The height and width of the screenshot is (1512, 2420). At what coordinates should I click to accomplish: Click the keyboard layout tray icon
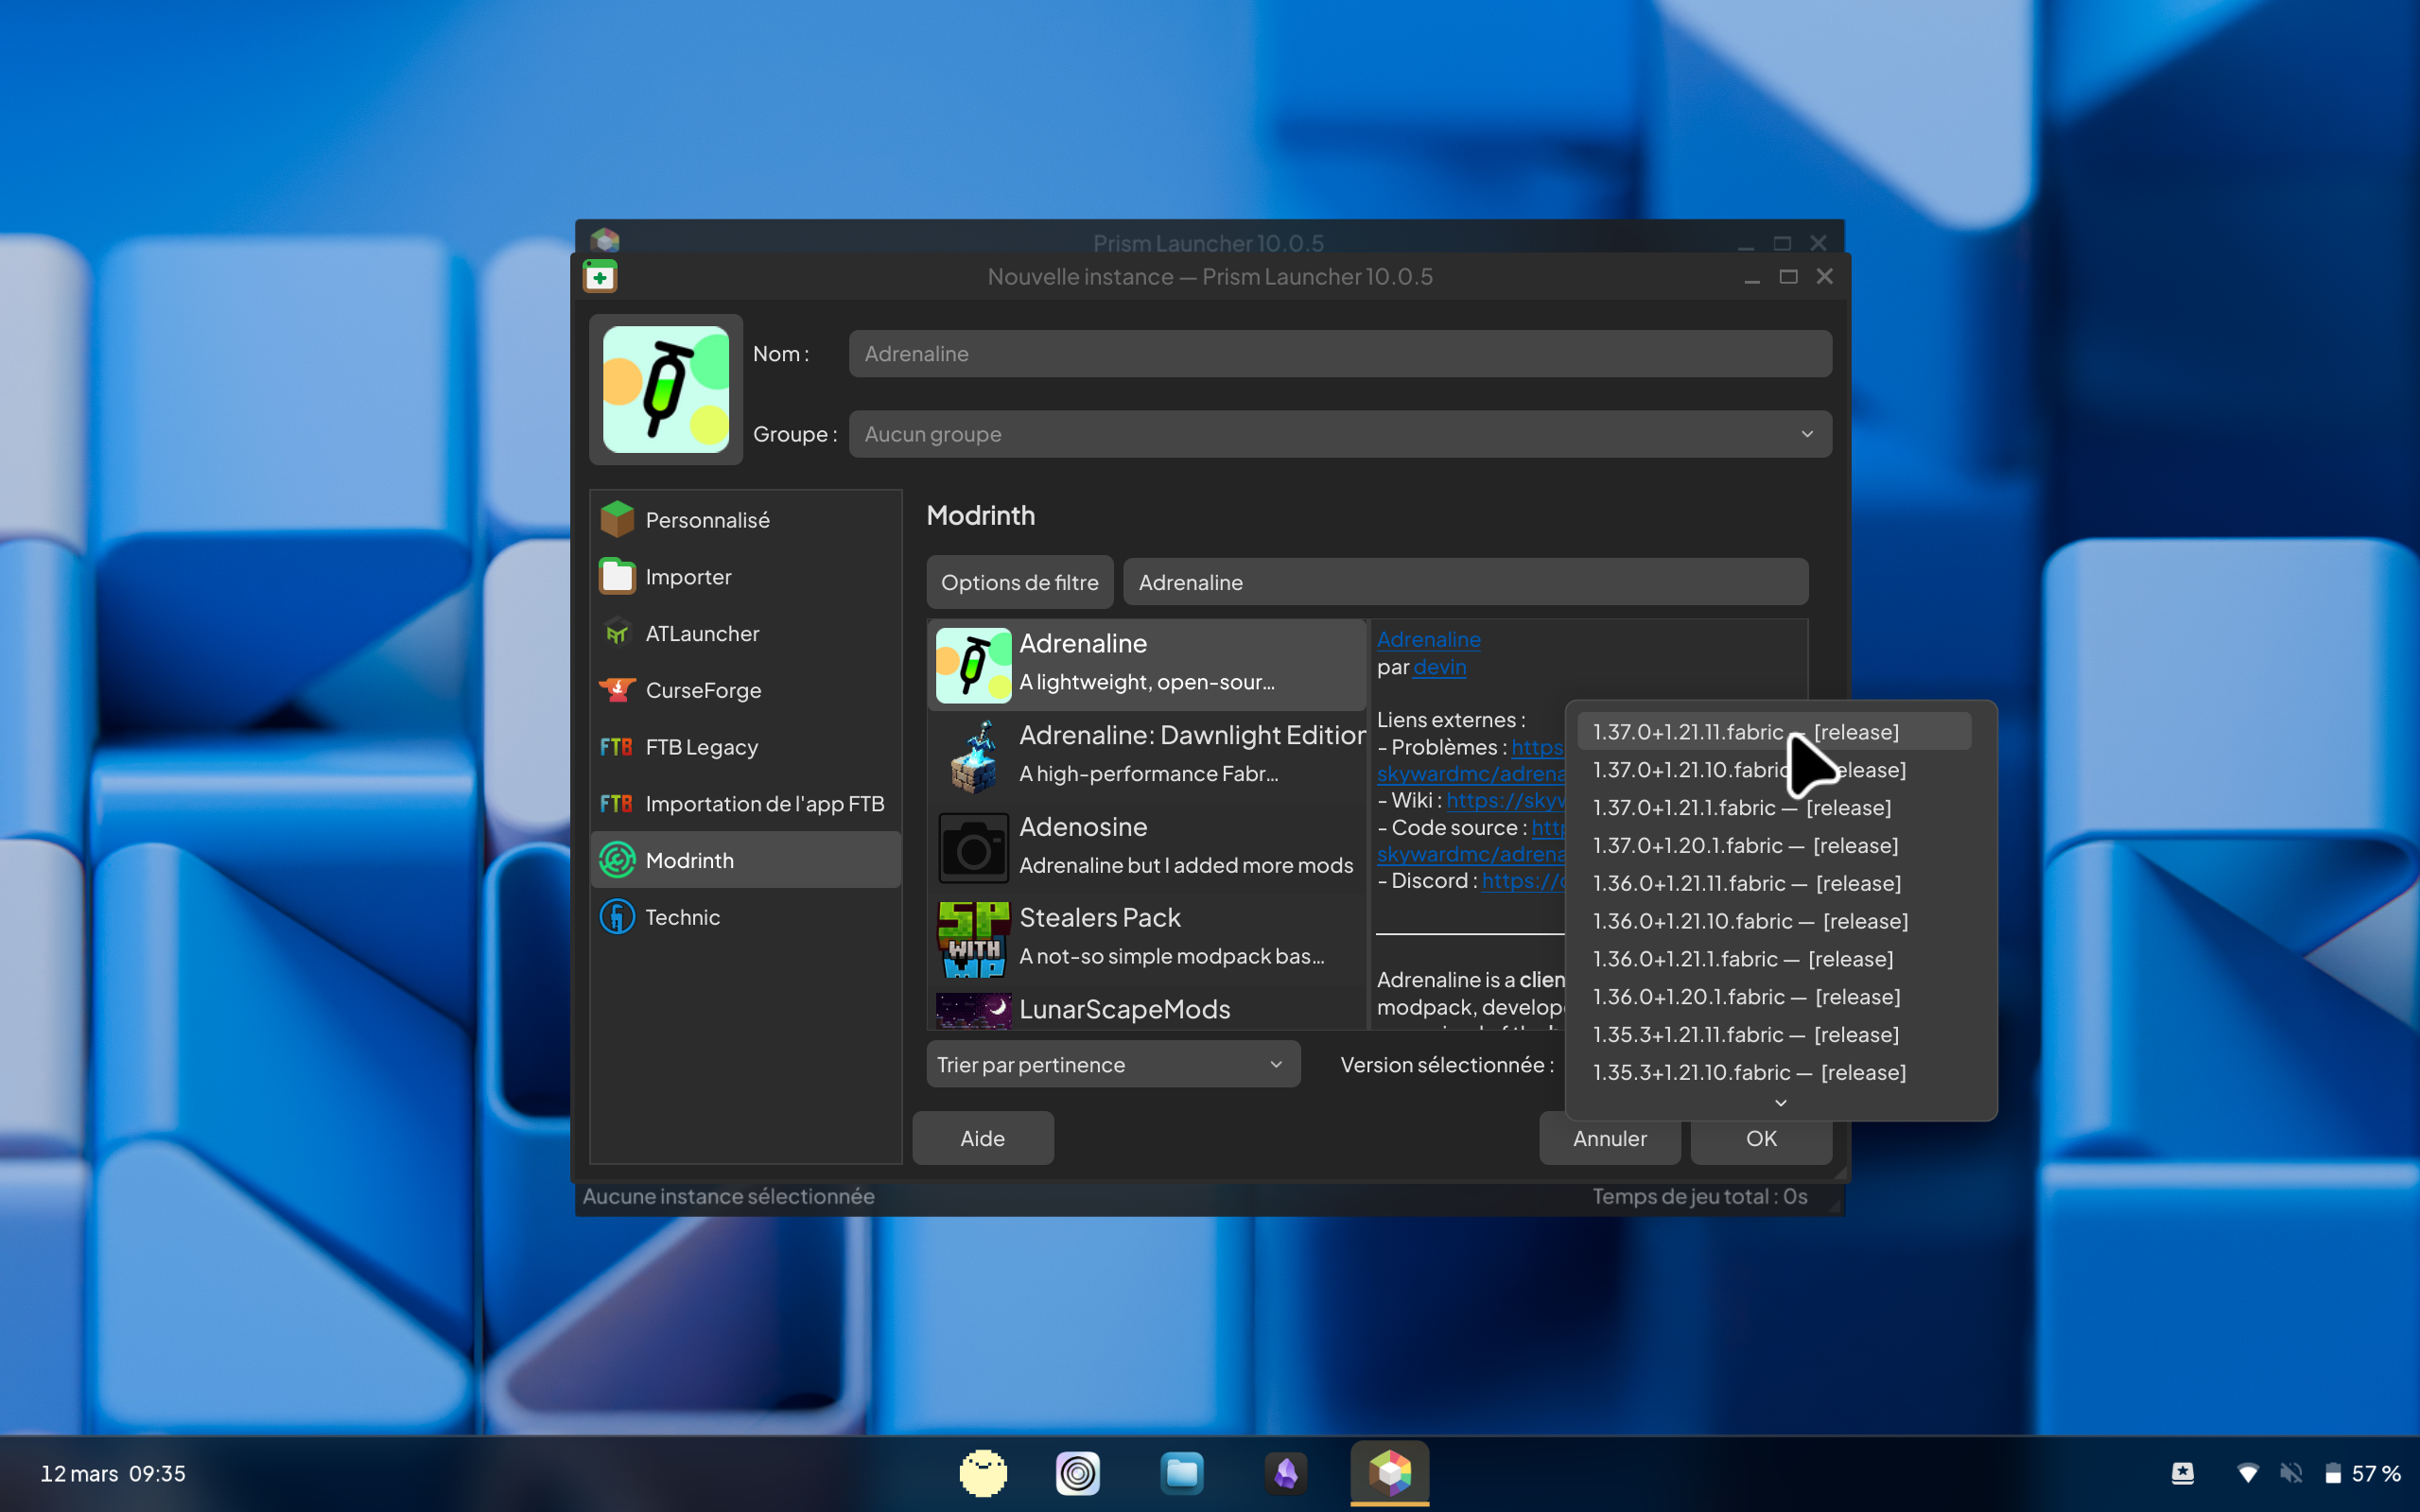[x=2183, y=1473]
